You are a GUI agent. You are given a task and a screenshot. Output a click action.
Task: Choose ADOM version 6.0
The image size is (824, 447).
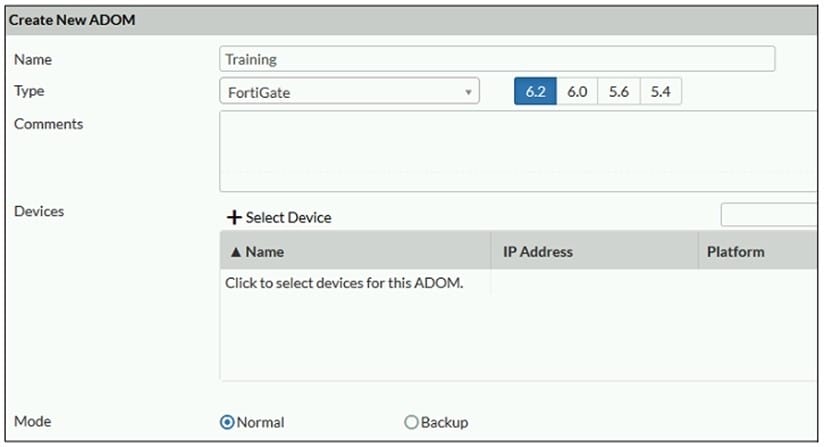pyautogui.click(x=577, y=91)
